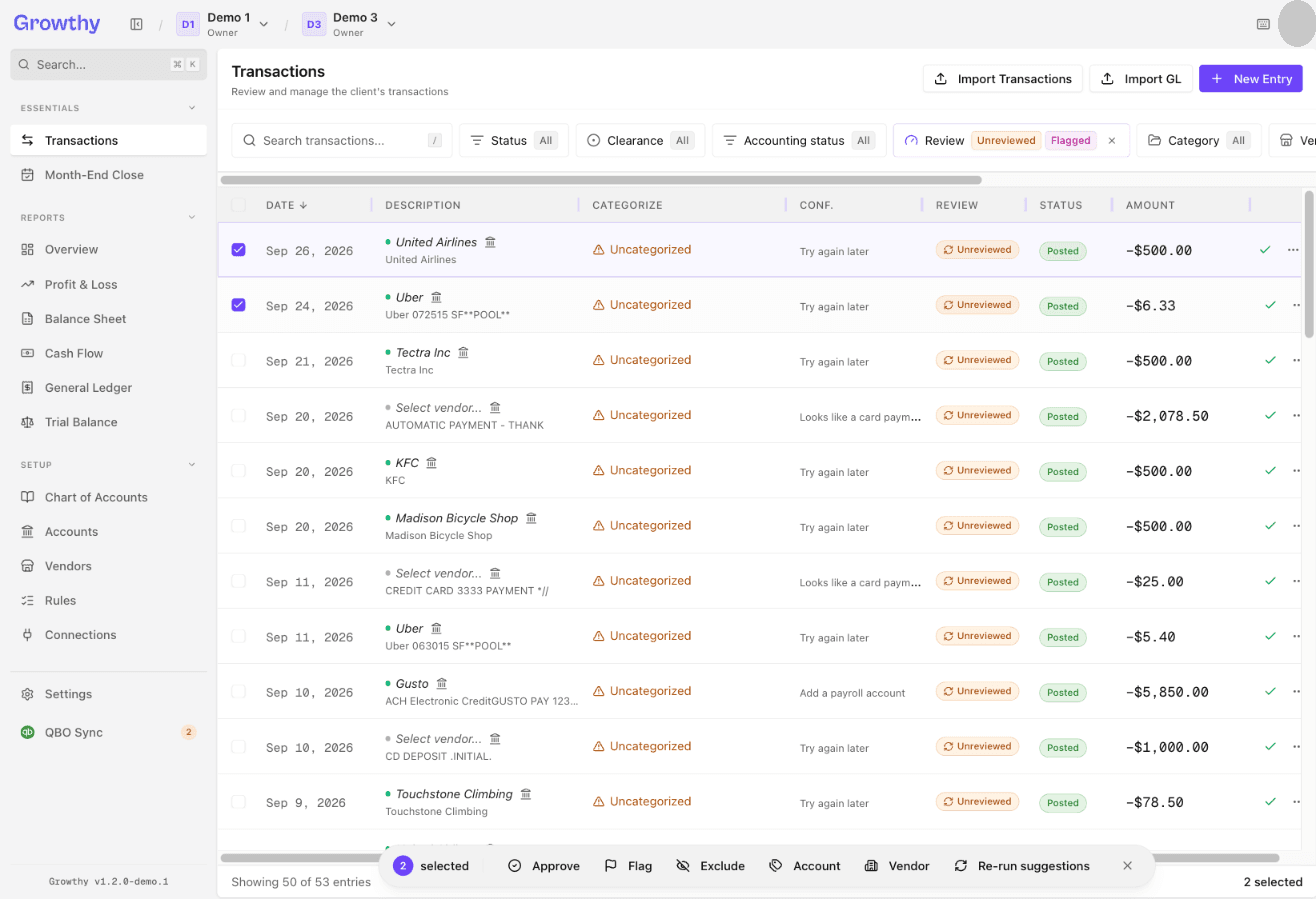Clear the Review filter with the X icon
Image resolution: width=1316 pixels, height=899 pixels.
[1111, 141]
